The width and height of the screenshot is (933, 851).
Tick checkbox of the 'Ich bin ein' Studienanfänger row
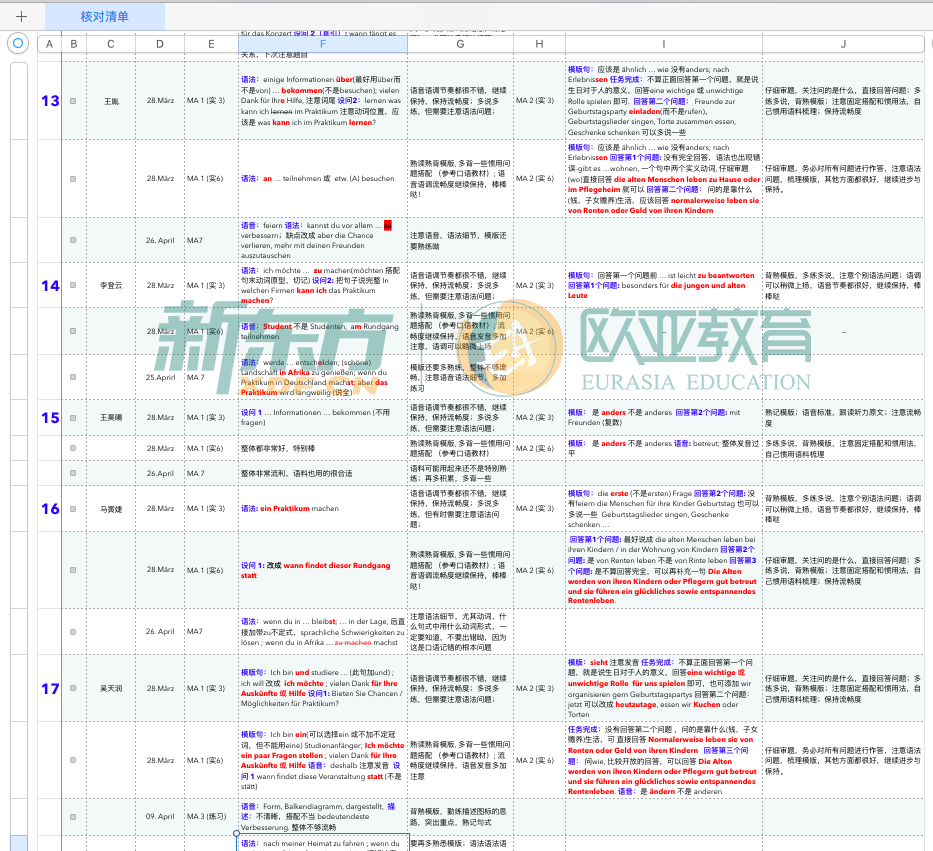coord(73,760)
